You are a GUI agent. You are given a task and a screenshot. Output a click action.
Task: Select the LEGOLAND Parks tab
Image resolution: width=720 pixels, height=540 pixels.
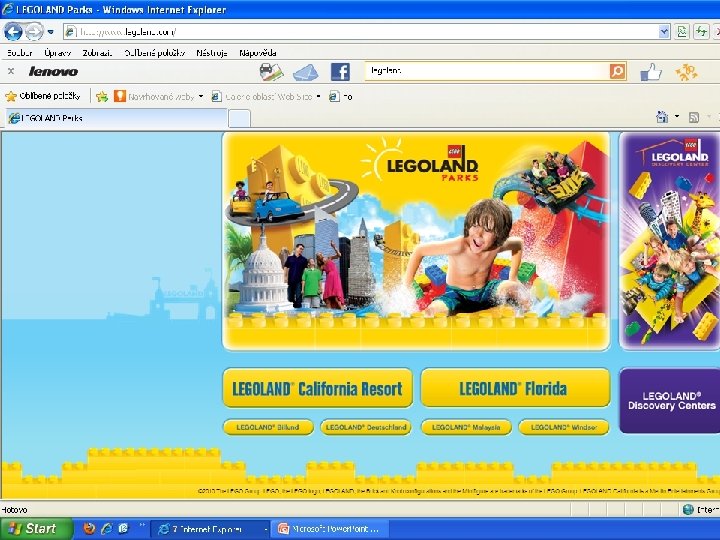116,118
